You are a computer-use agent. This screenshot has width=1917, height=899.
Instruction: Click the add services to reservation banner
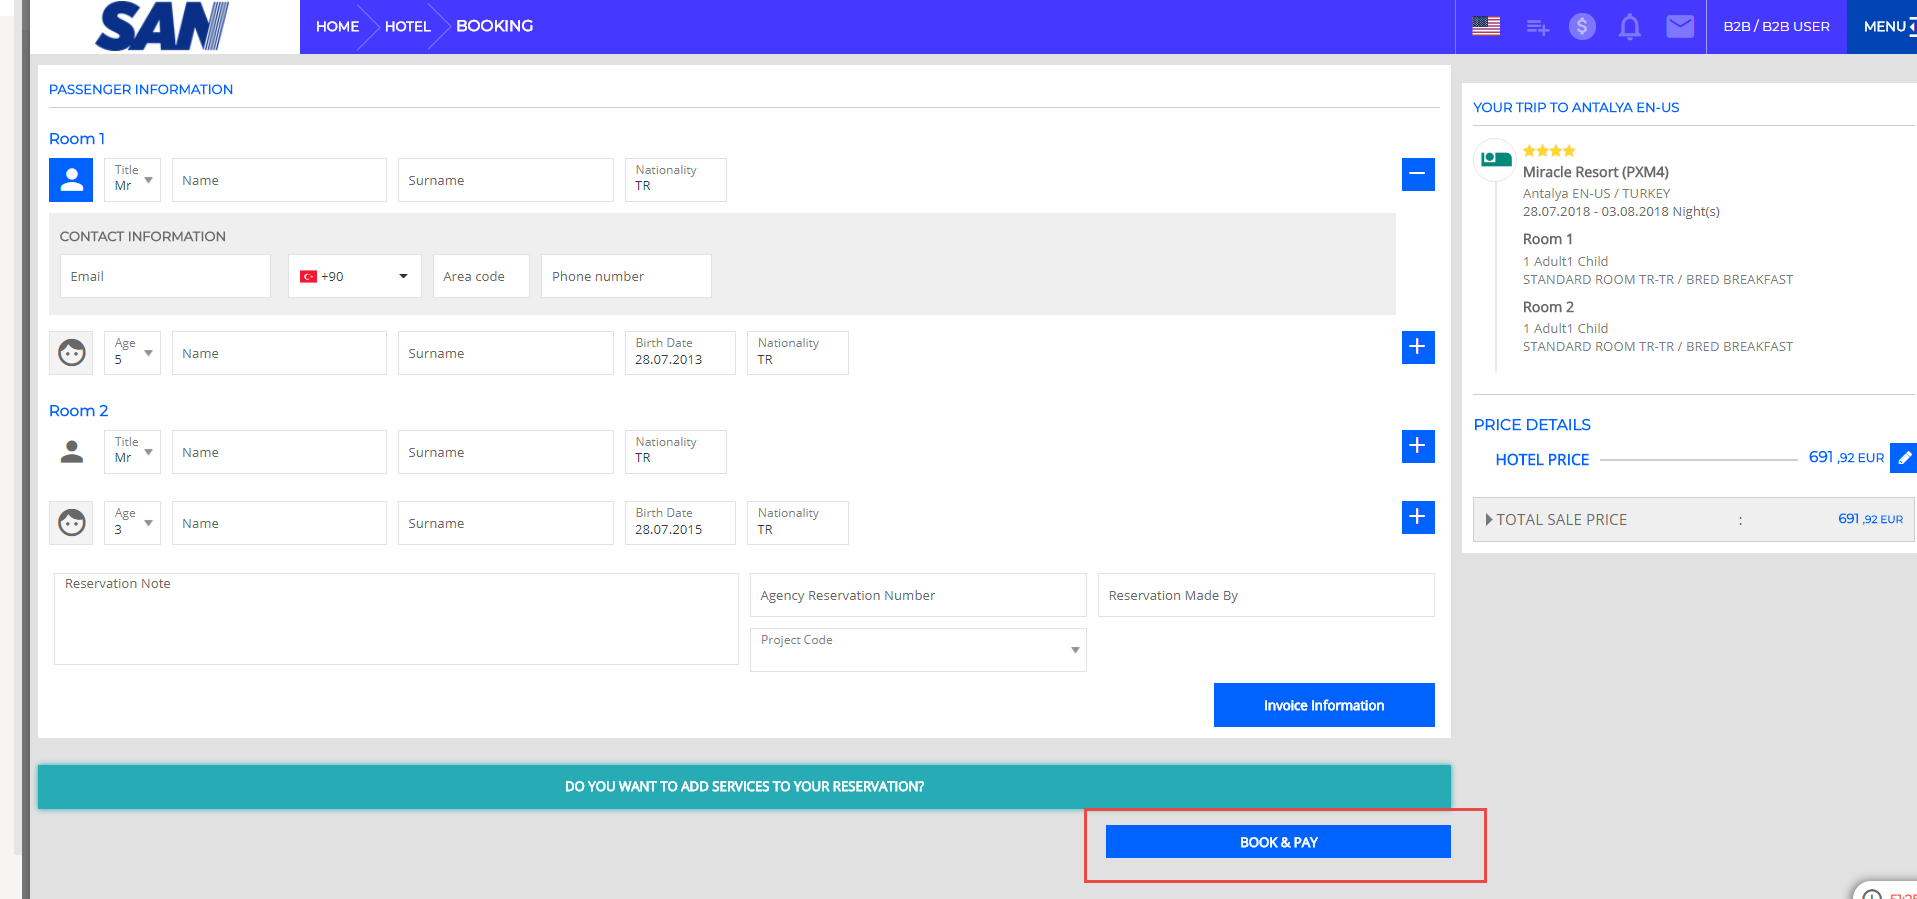coord(744,787)
